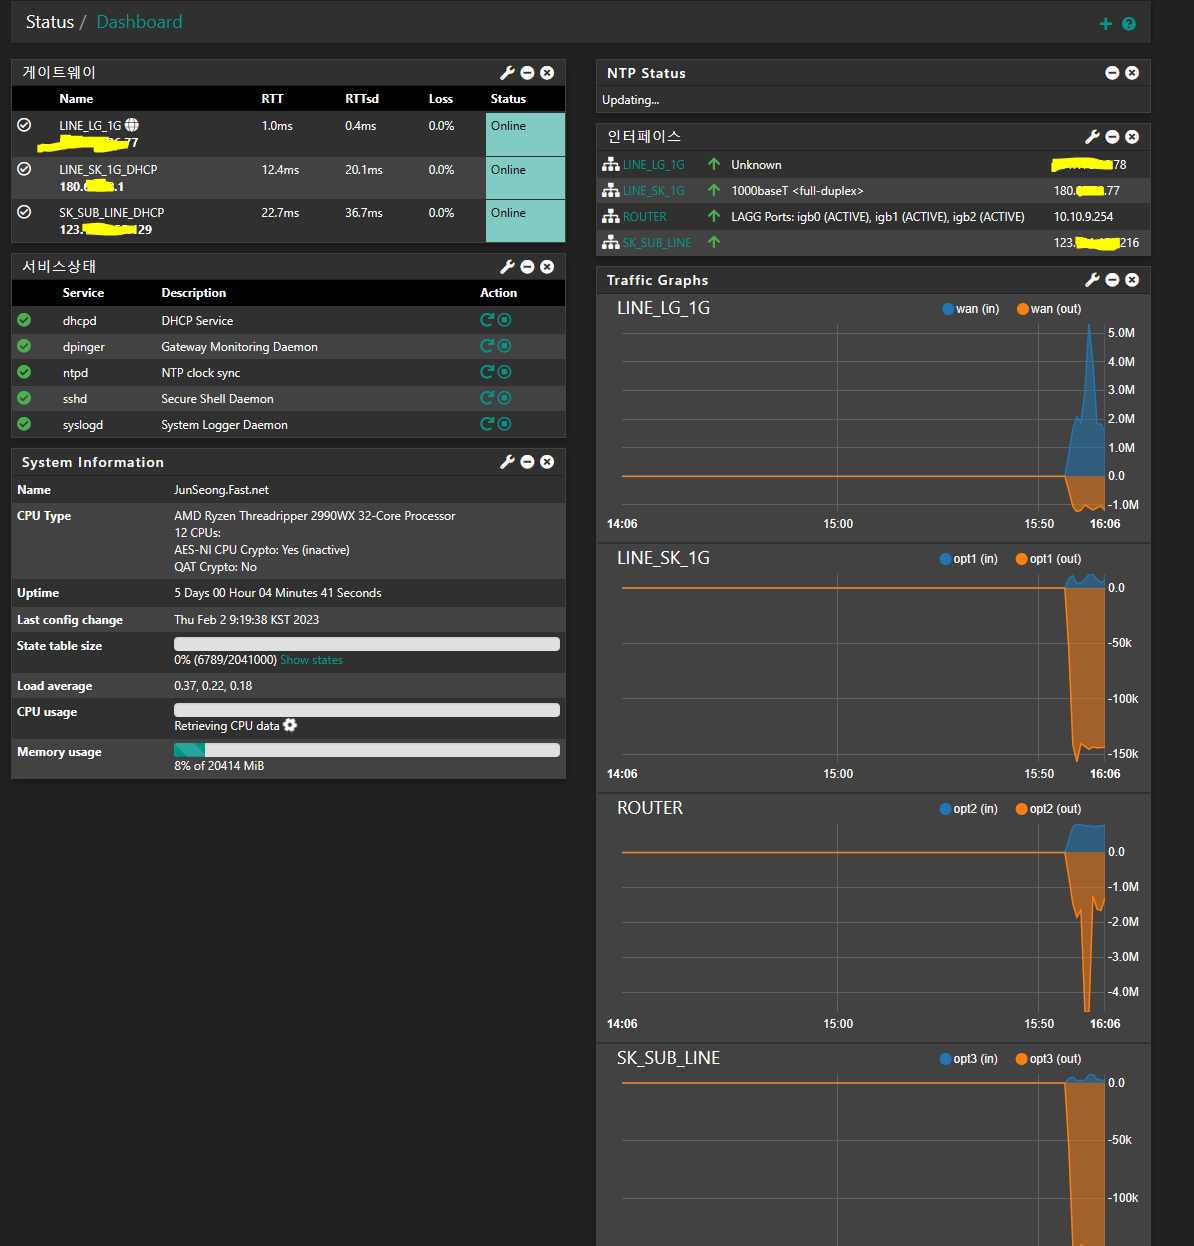1194x1246 pixels.
Task: Toggle opt3 (in) legend in SK_SUB_LINE graph
Action: 968,1059
